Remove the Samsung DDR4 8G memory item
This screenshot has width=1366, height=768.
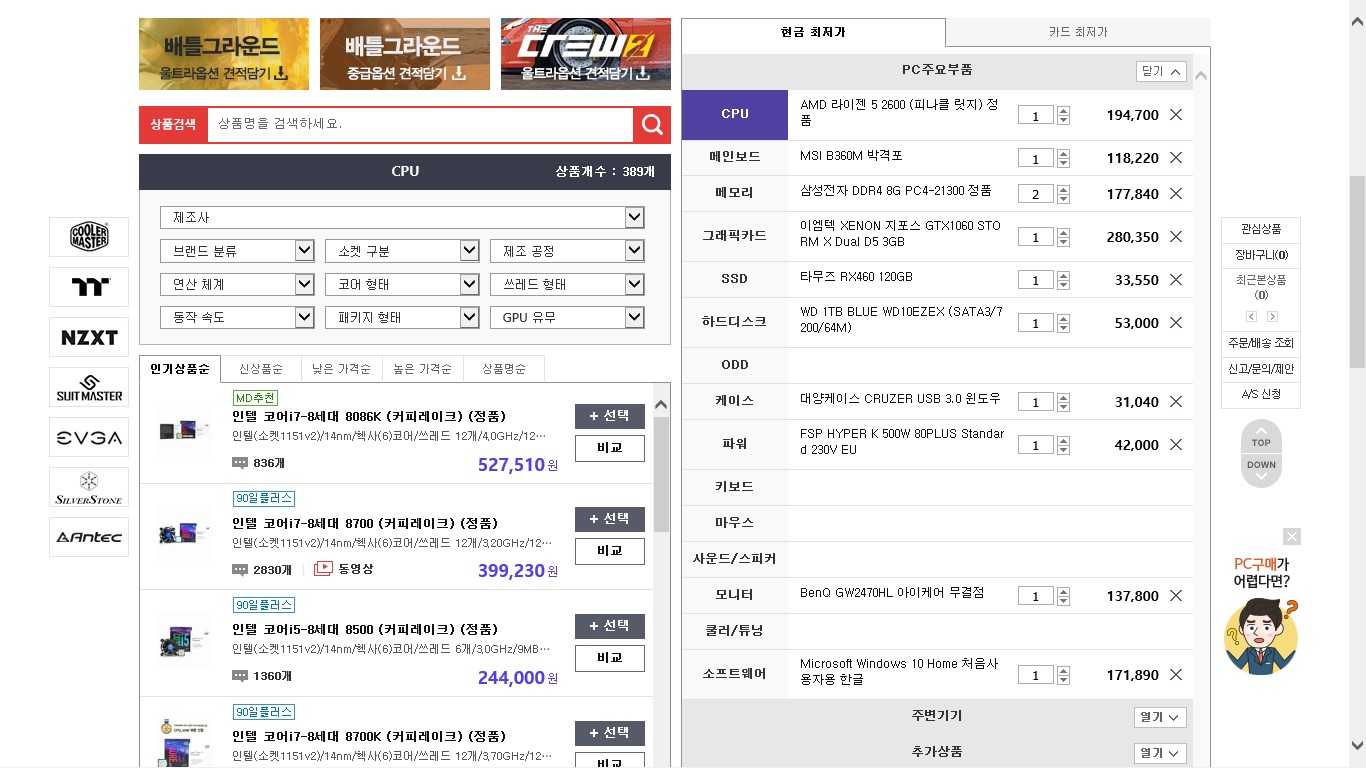click(x=1176, y=194)
